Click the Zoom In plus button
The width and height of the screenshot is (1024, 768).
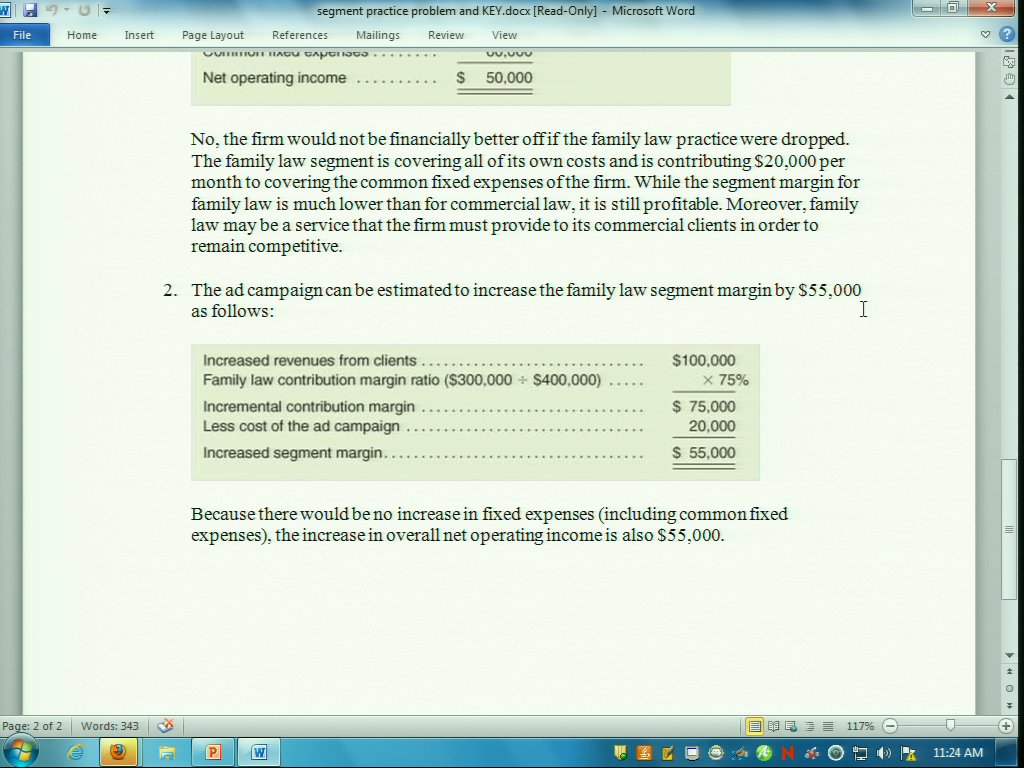click(1006, 726)
